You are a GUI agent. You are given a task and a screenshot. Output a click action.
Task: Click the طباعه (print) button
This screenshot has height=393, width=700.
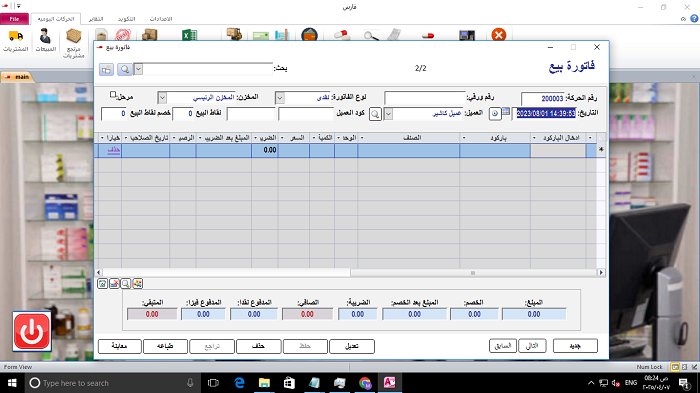pos(165,346)
